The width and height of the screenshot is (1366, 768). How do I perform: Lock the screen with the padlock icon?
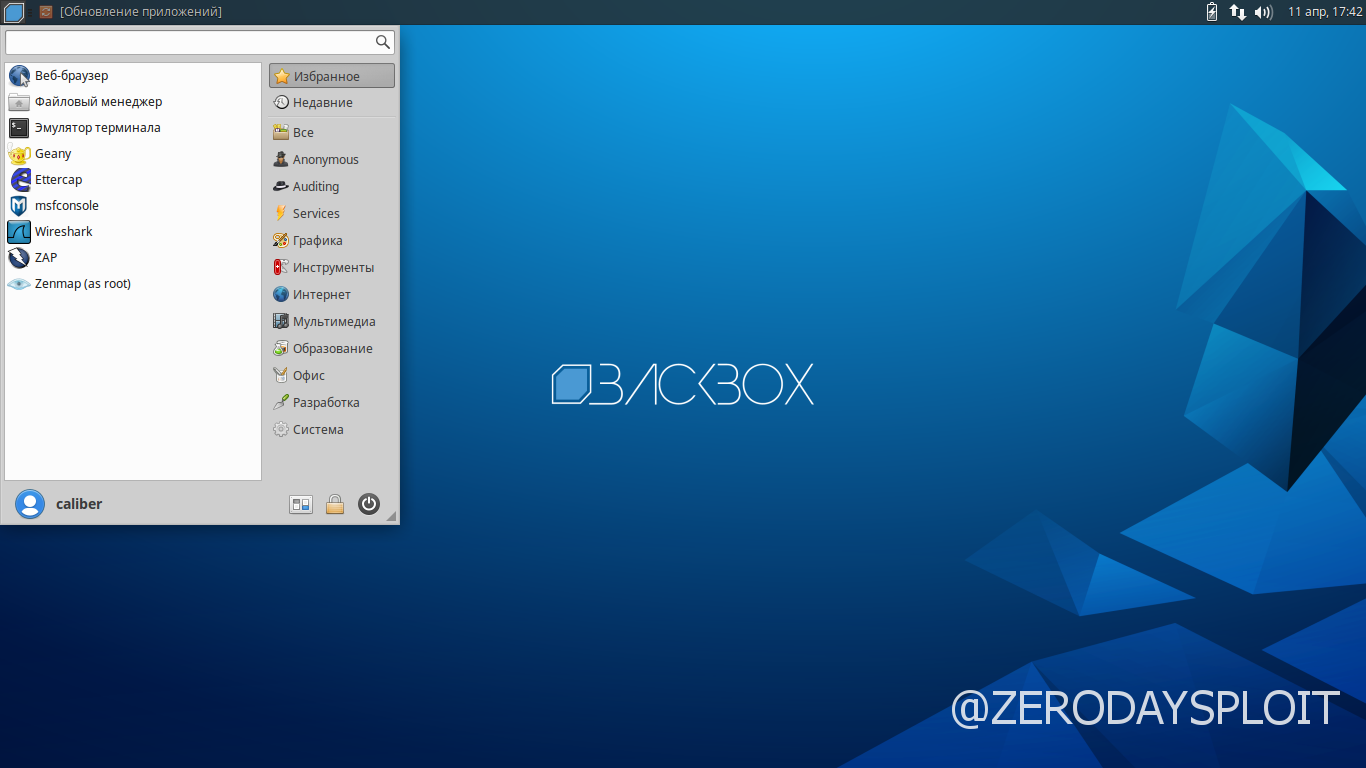point(335,504)
